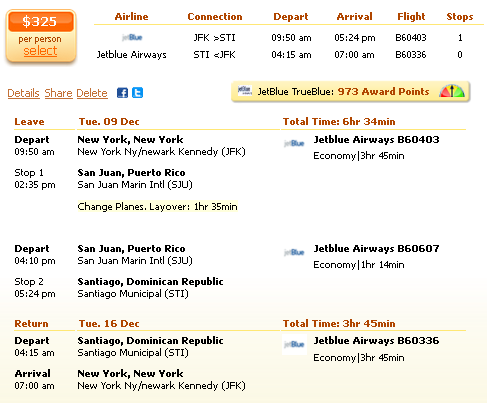Screen dimensions: 487x403
Task: Click the Stops column header
Action: pyautogui.click(x=460, y=17)
